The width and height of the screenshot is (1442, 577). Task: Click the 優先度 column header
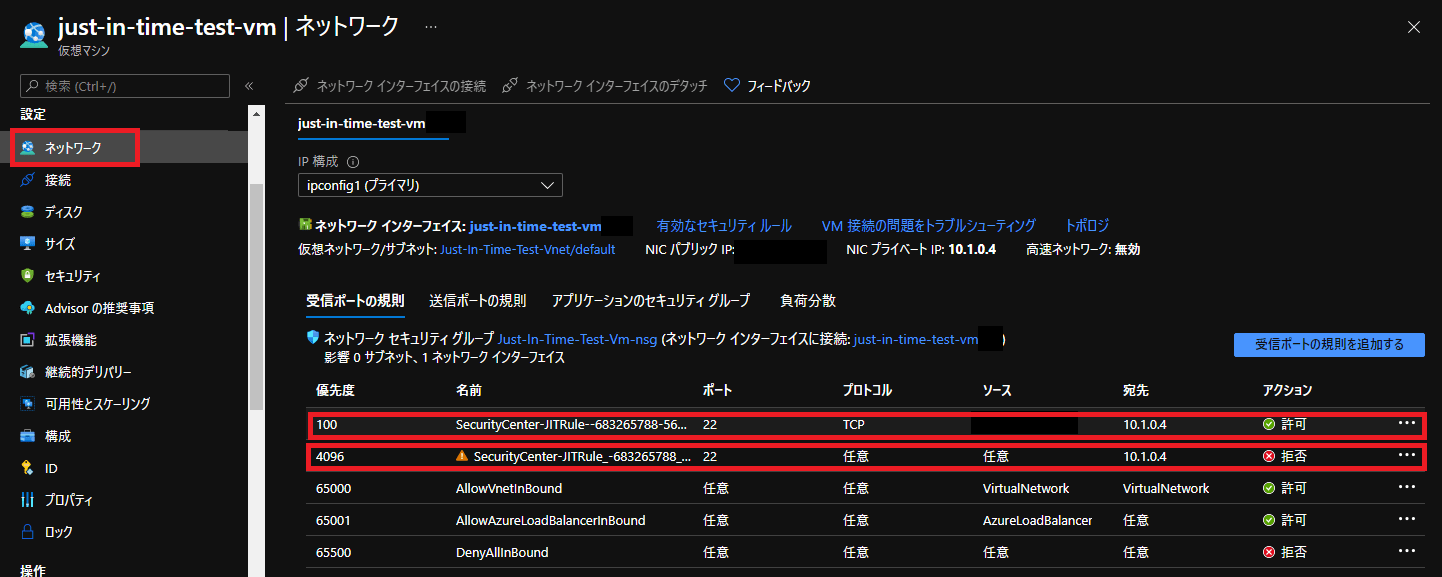(x=335, y=390)
